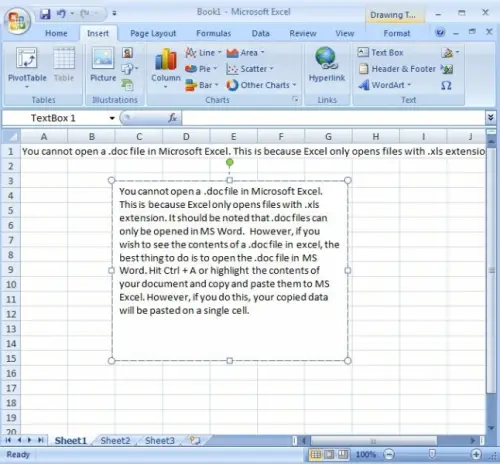Click inside the text box paragraph
This screenshot has height=464, width=500.
pos(229,251)
